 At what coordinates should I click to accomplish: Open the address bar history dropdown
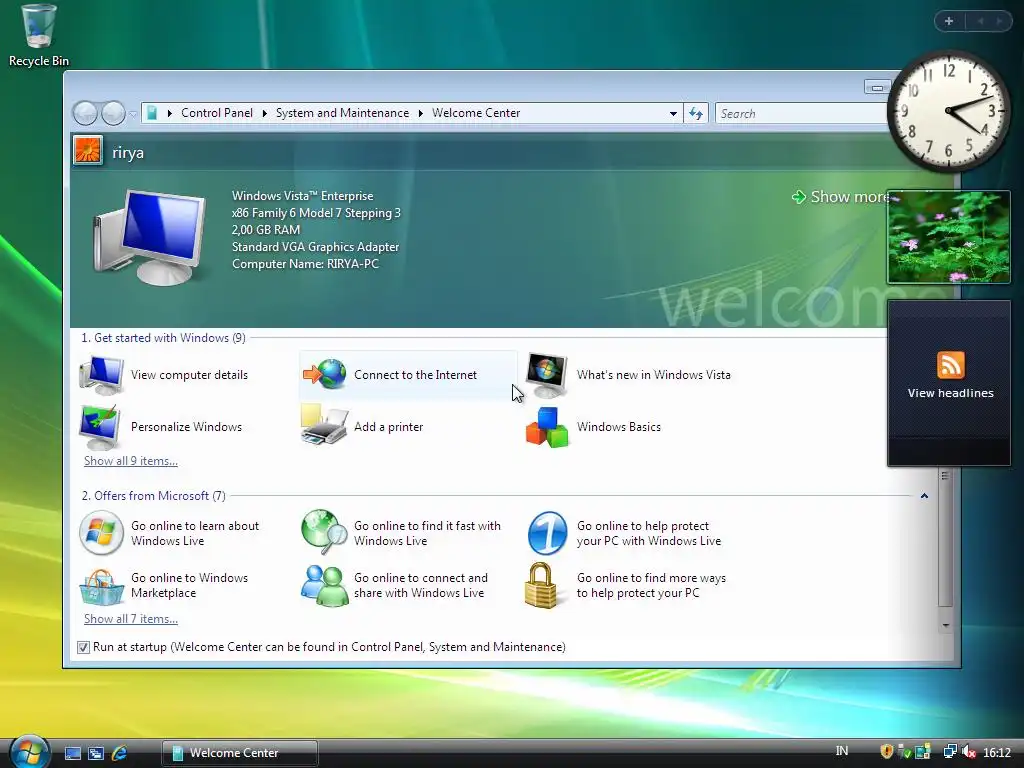[x=673, y=114]
